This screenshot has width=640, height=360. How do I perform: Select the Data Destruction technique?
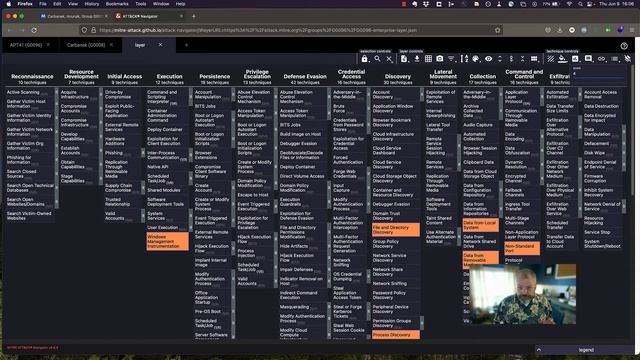pos(601,106)
